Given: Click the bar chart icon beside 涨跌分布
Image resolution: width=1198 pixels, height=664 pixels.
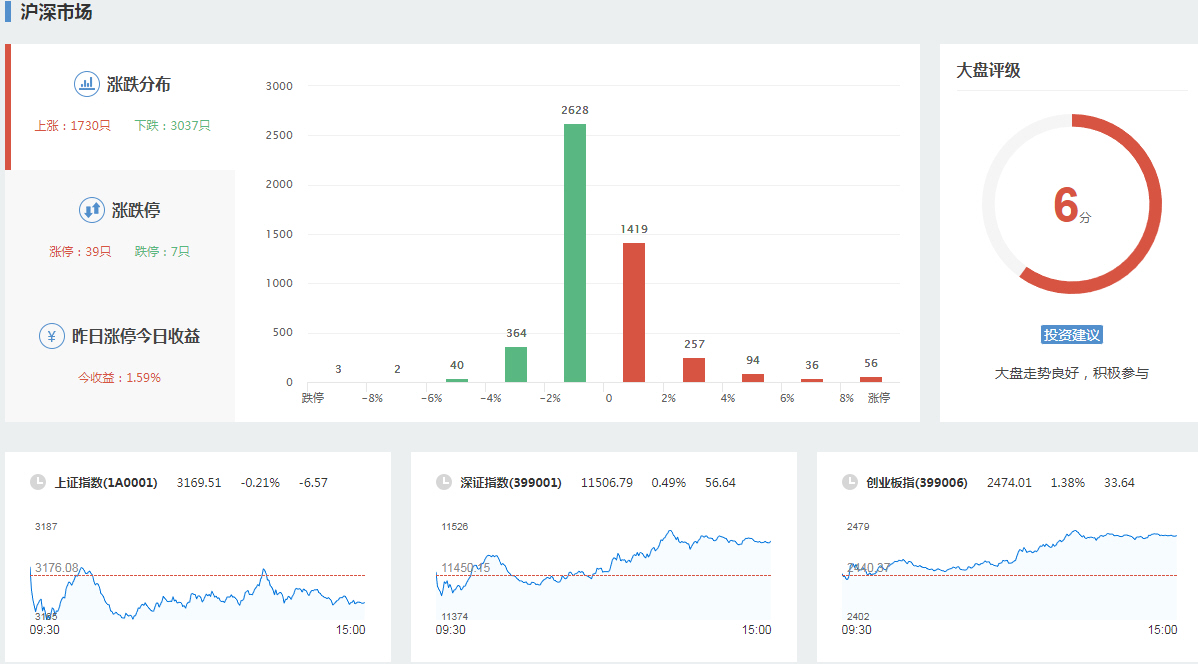Looking at the screenshot, I should (87, 84).
